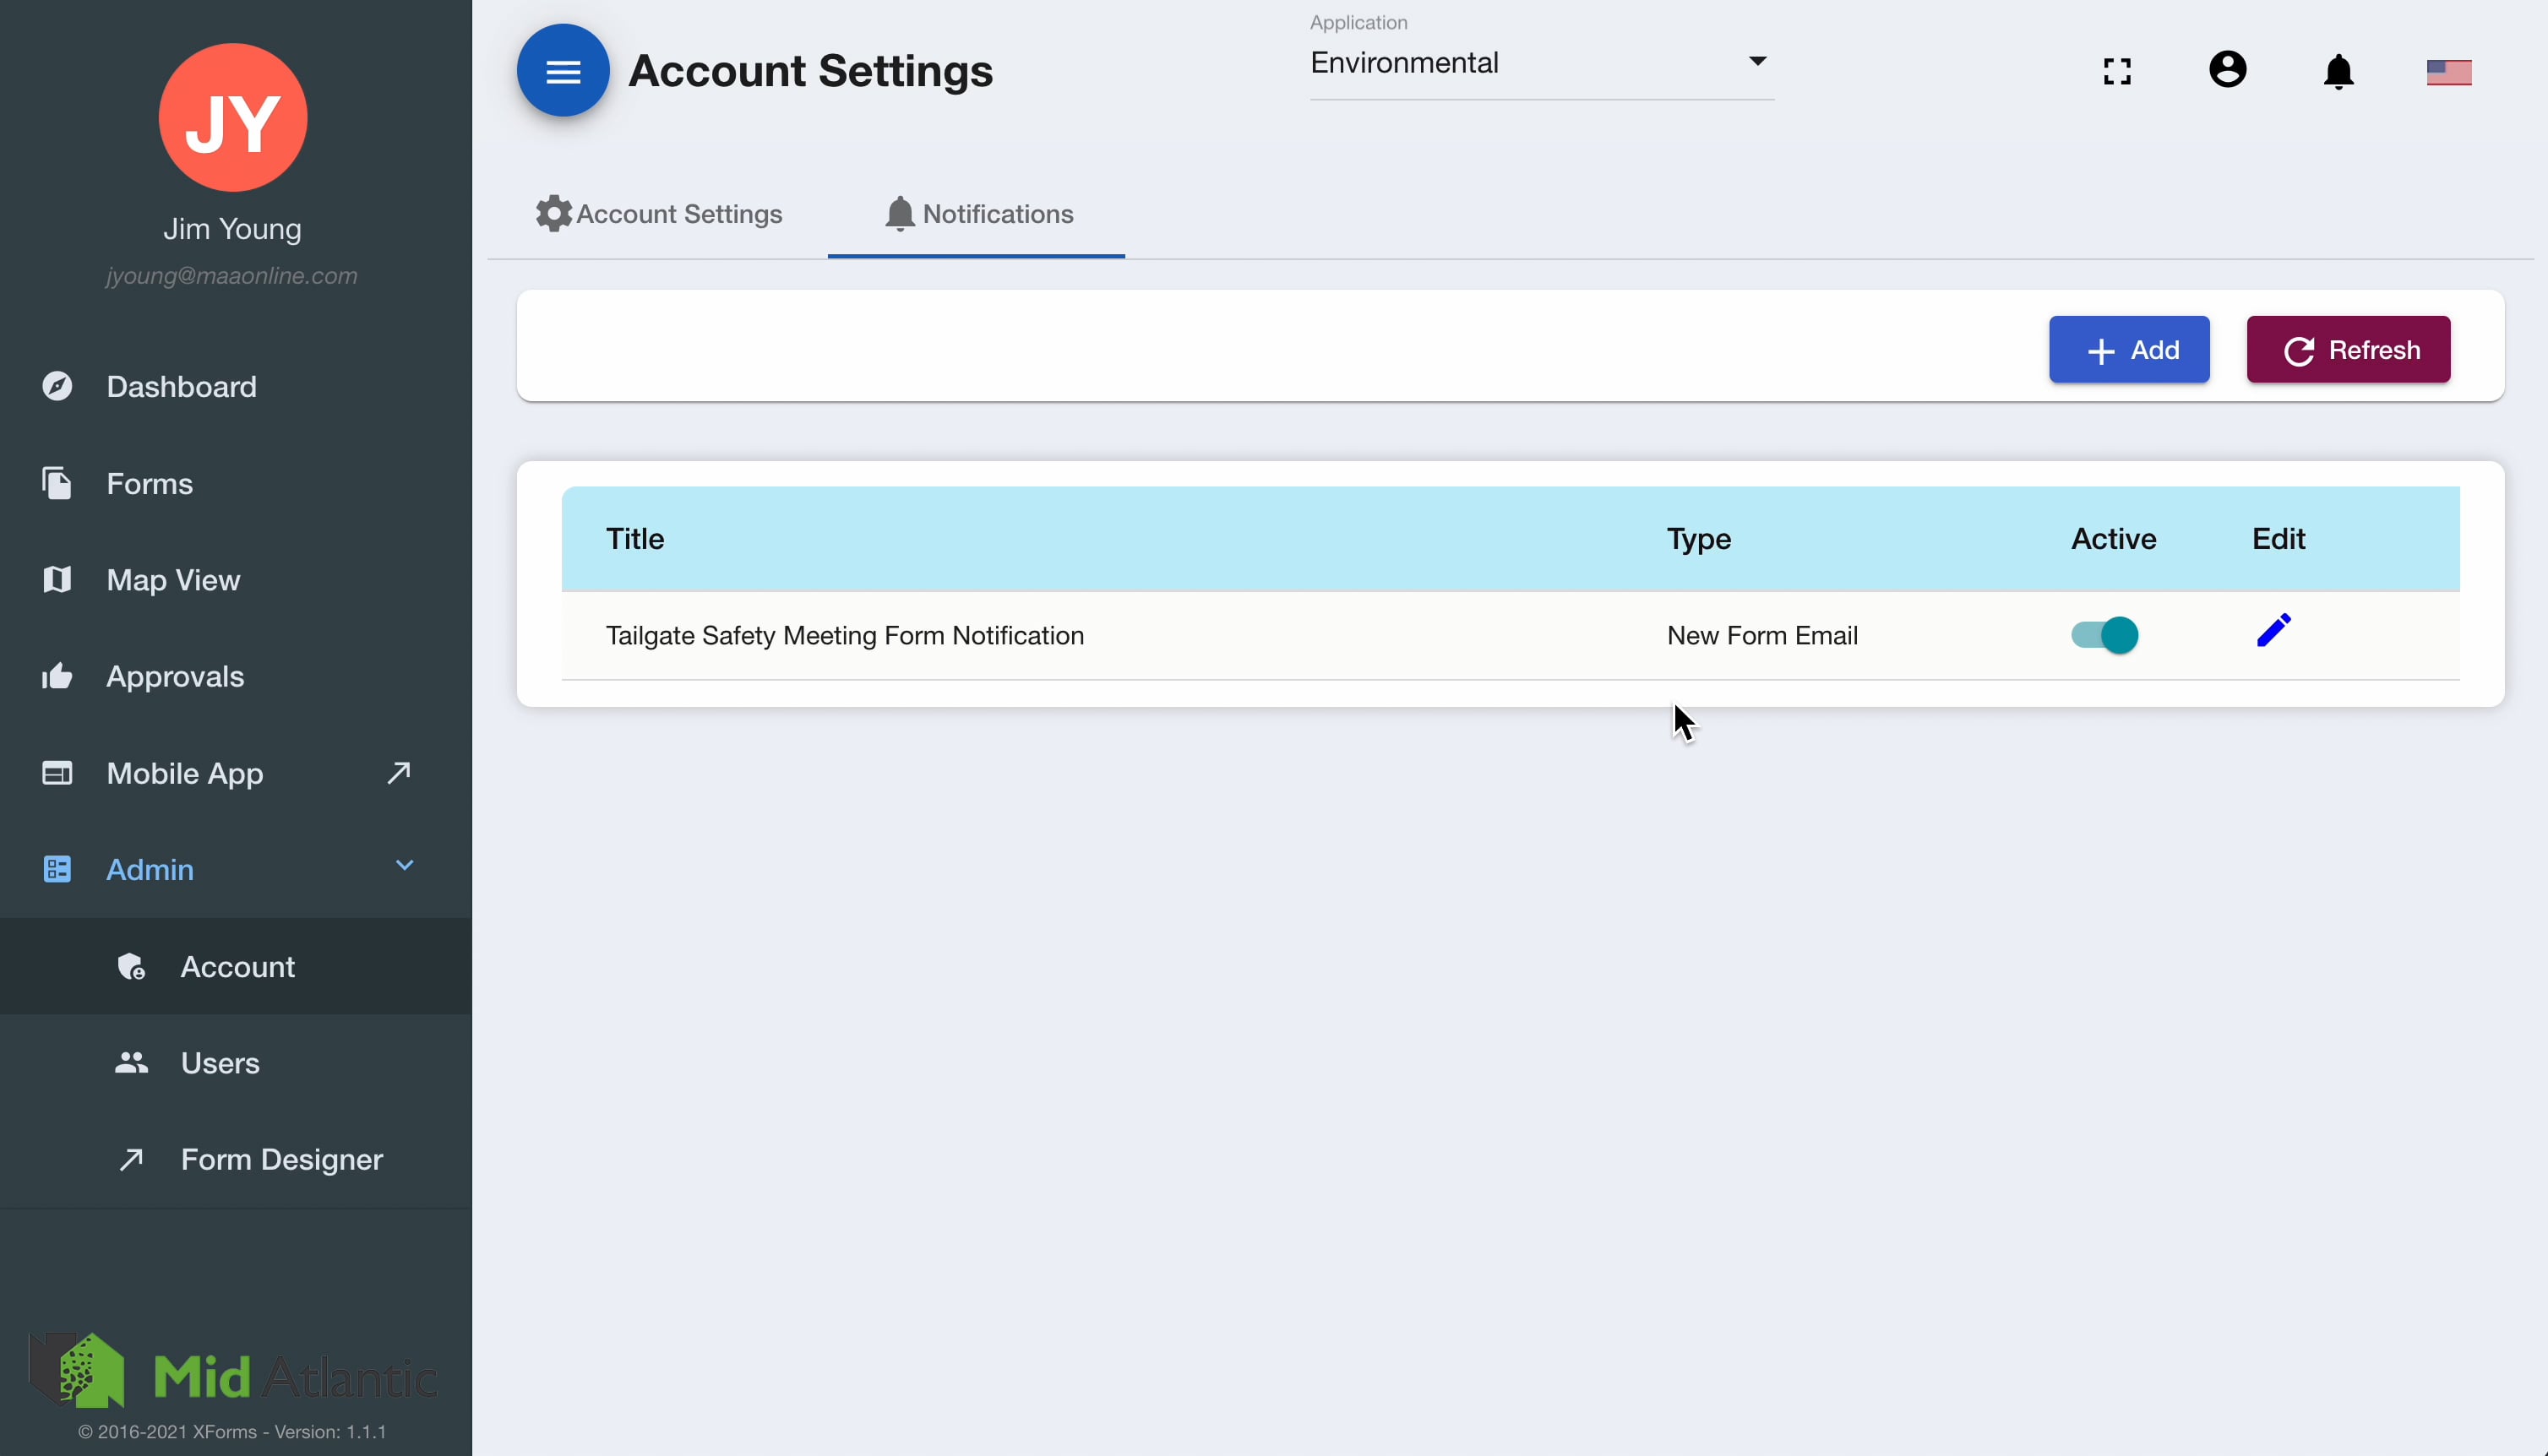Click the JY avatar circle
Image resolution: width=2548 pixels, height=1456 pixels.
point(233,118)
